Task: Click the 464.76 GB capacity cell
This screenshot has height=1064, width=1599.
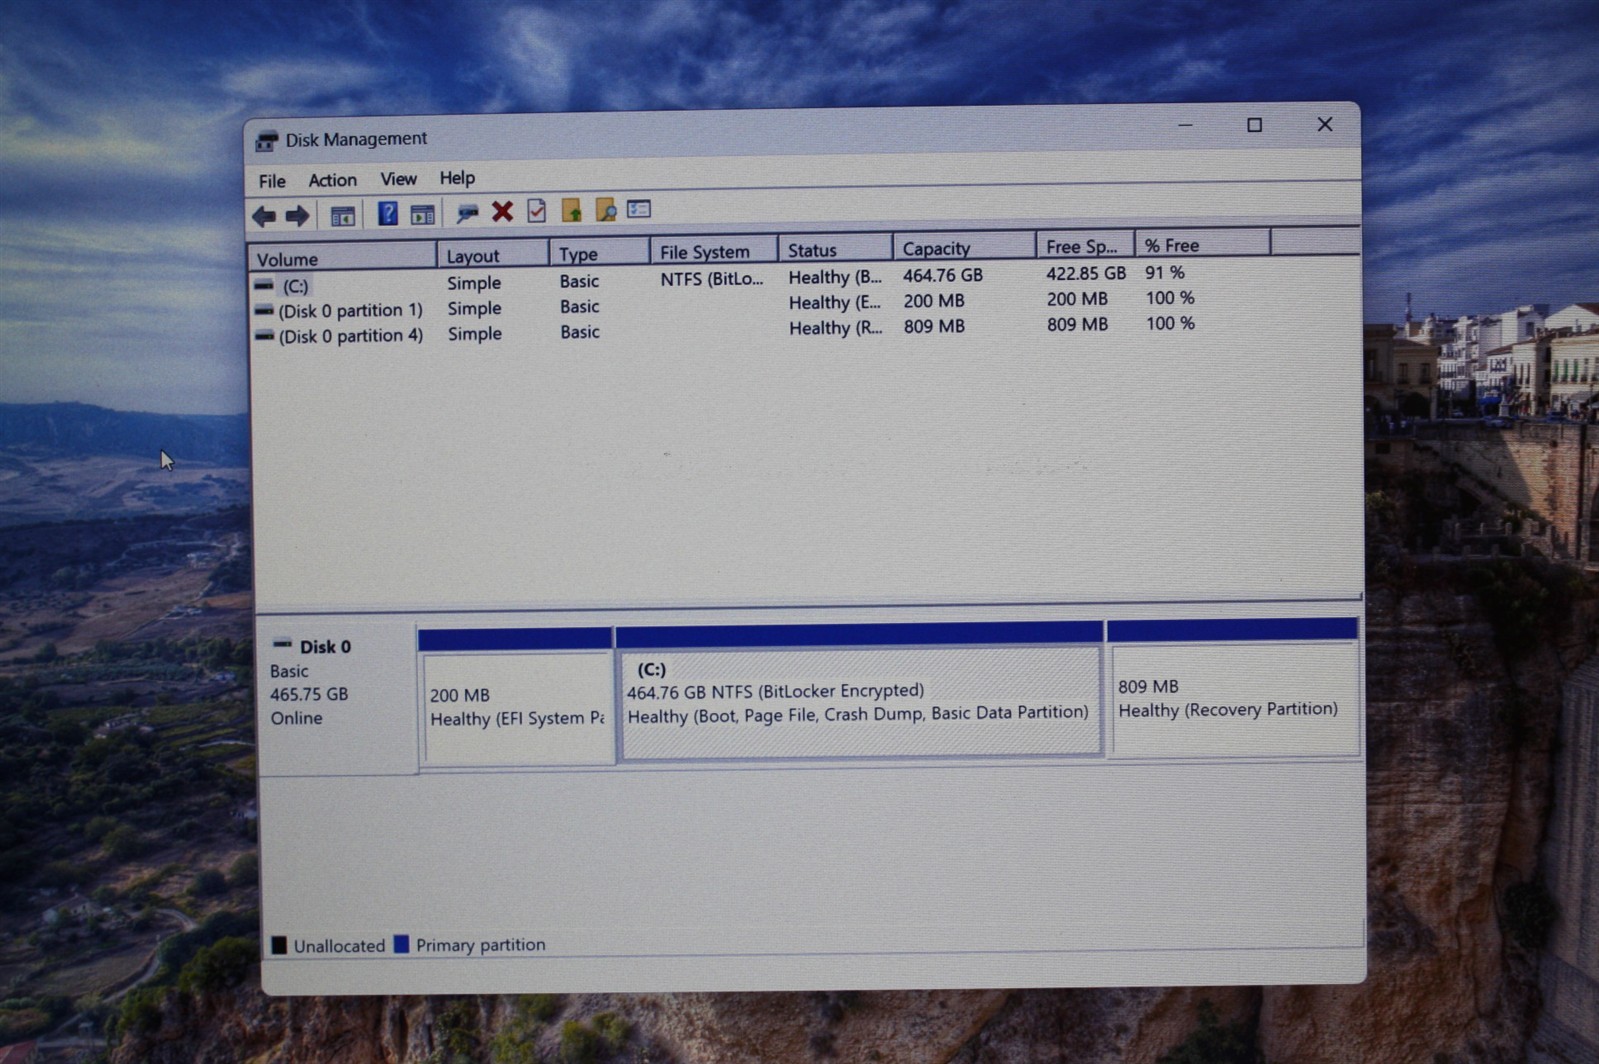Action: tap(942, 275)
